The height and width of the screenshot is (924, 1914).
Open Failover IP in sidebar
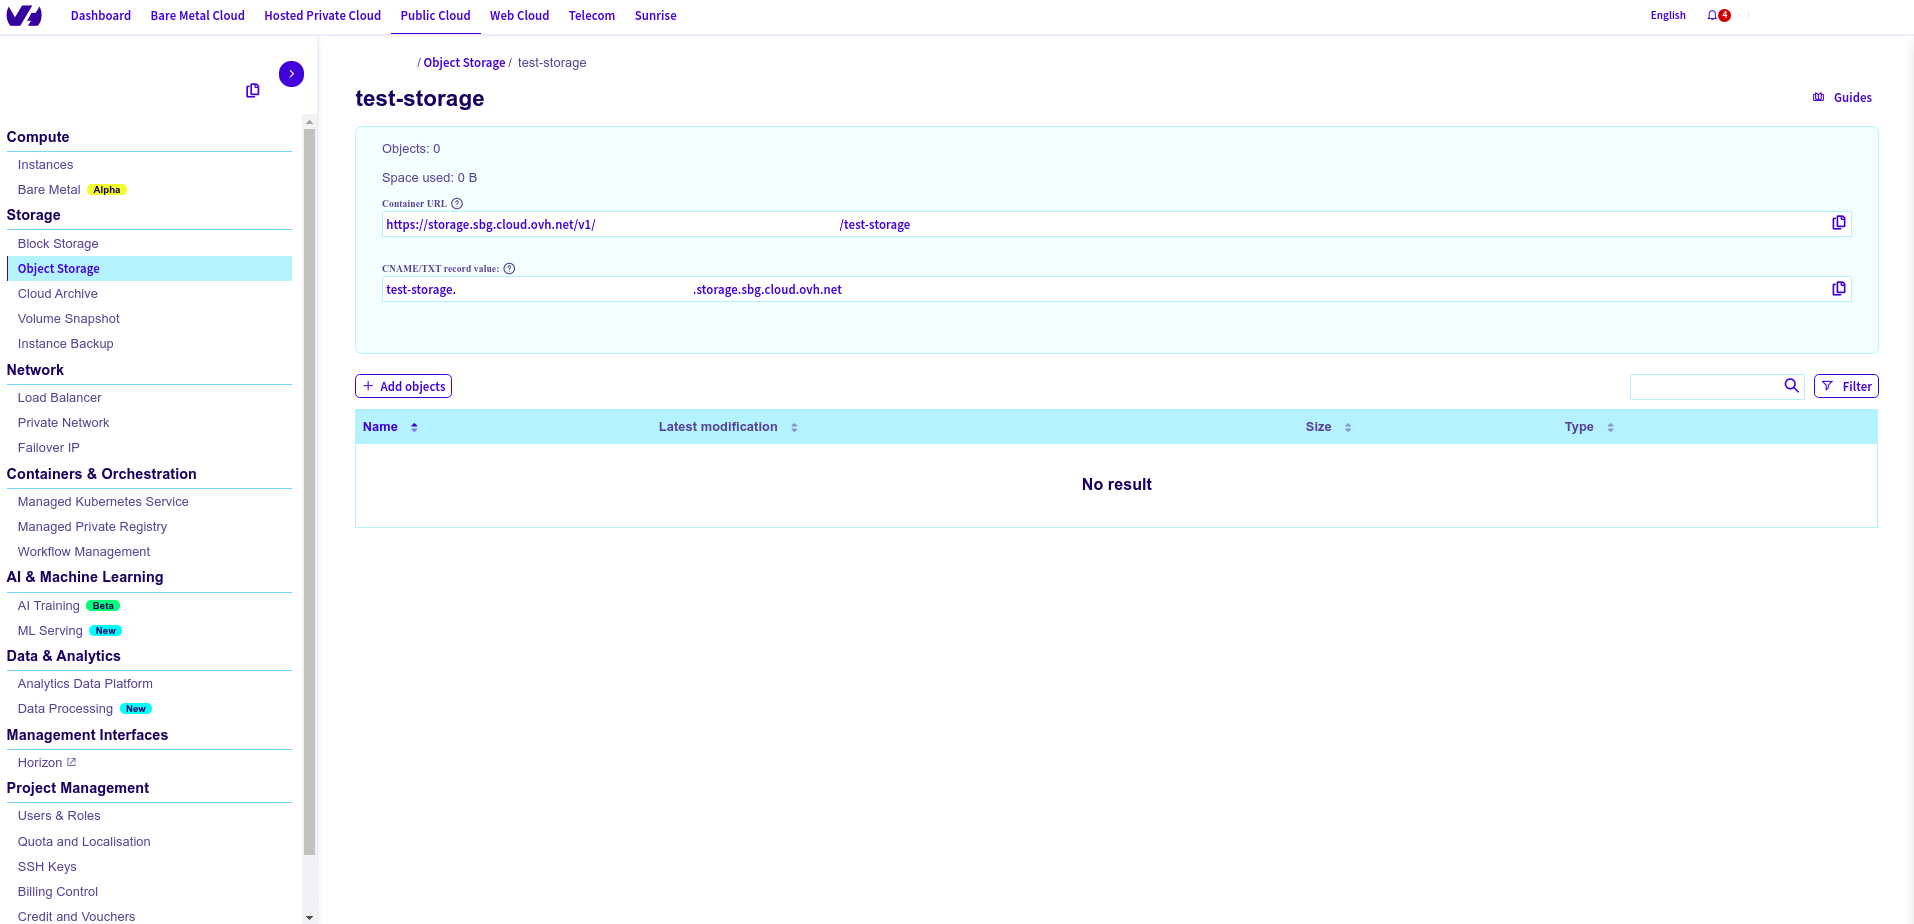48,448
